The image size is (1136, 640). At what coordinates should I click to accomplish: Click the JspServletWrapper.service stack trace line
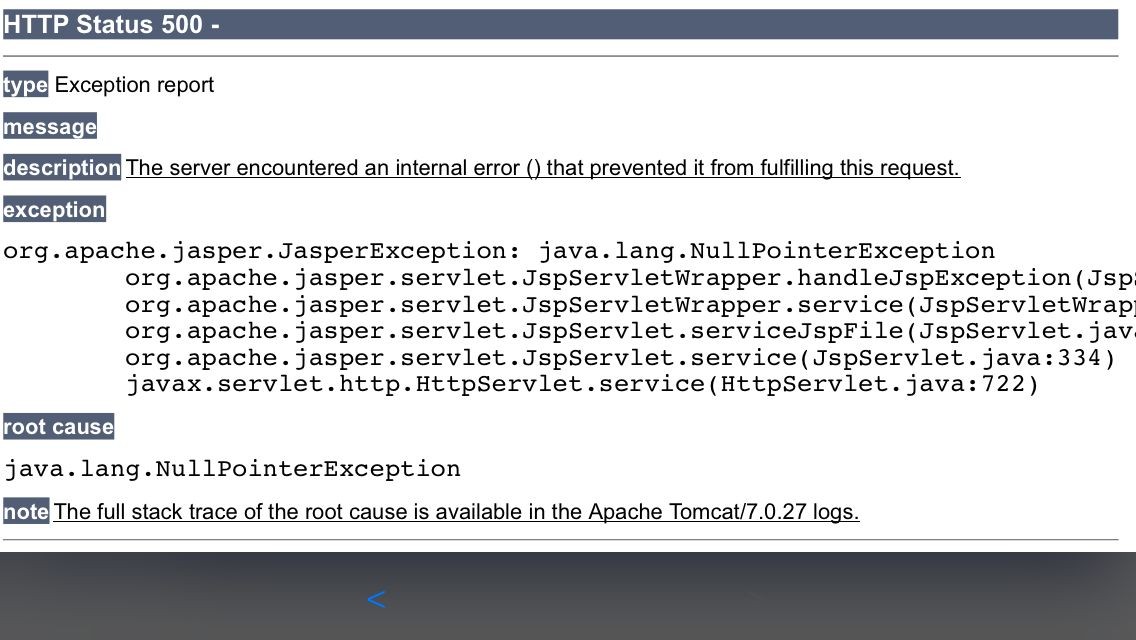pyautogui.click(x=628, y=305)
